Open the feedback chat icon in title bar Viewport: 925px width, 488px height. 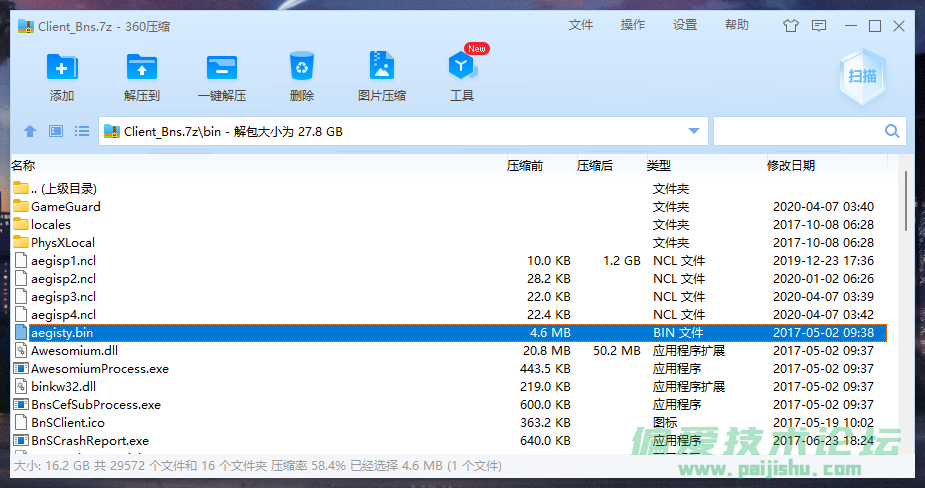(819, 25)
